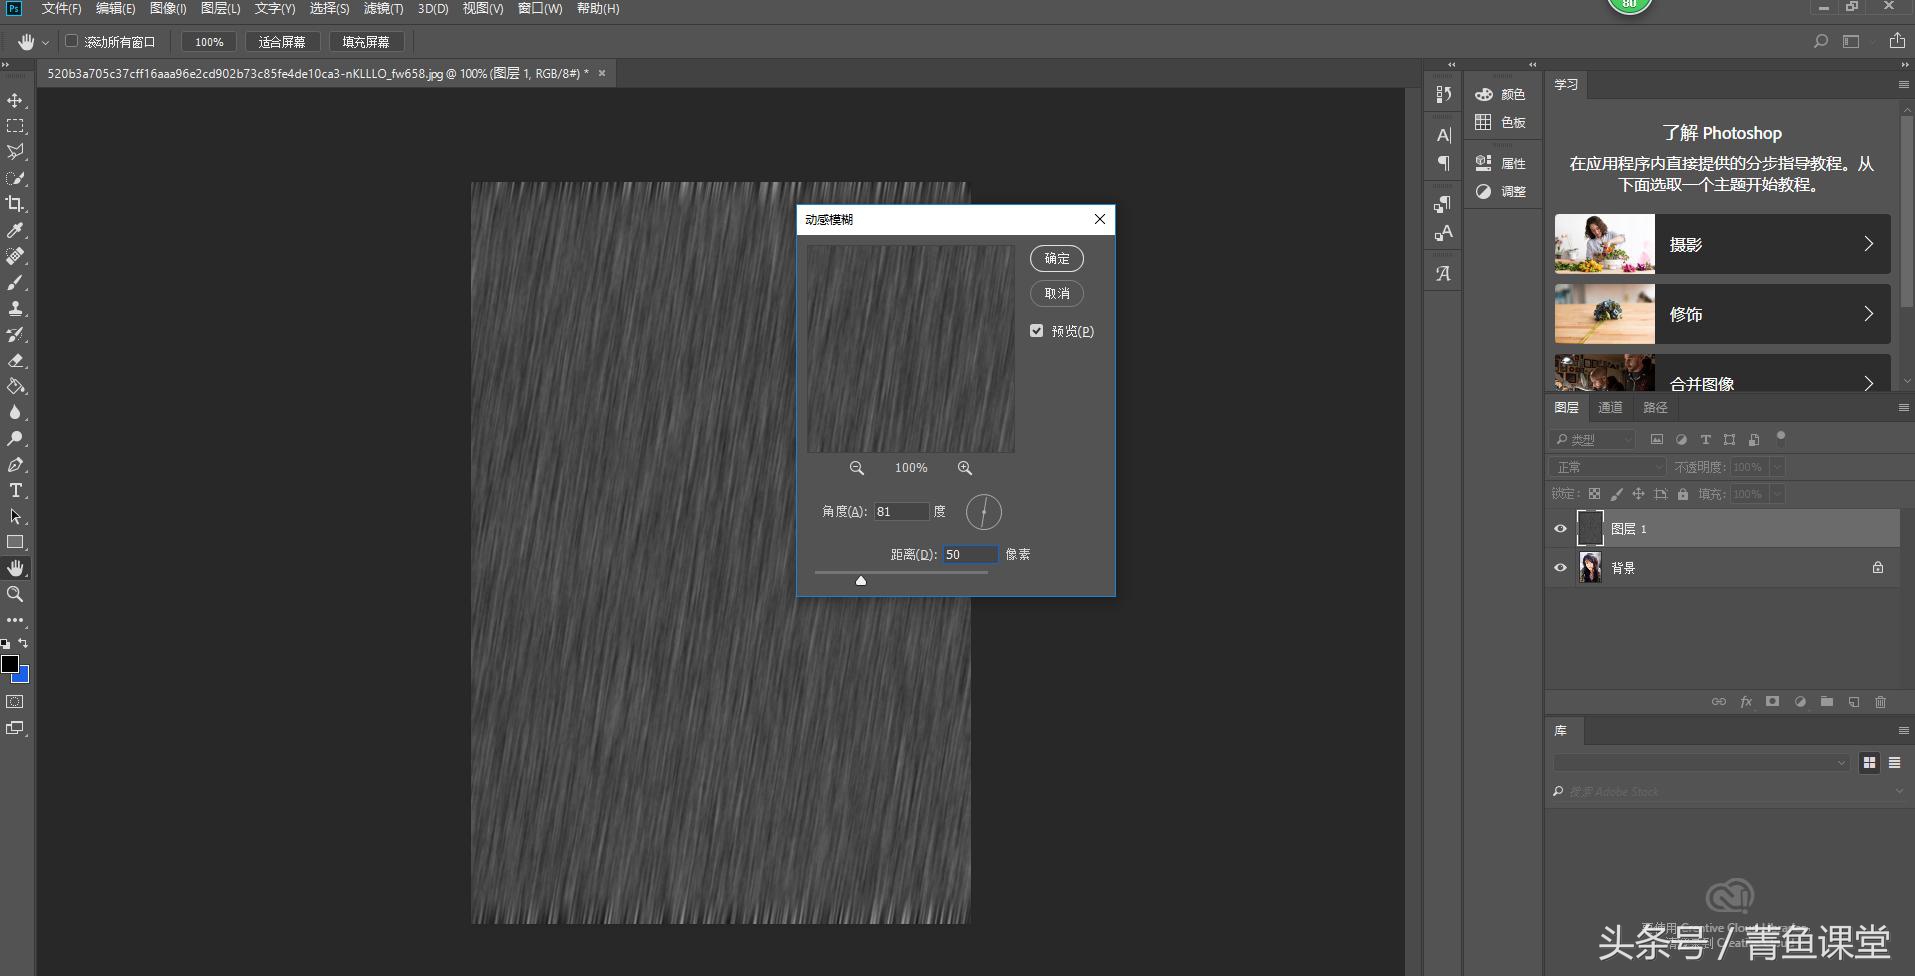Select the Zoom tool in toolbar
This screenshot has width=1915, height=976.
click(x=15, y=594)
